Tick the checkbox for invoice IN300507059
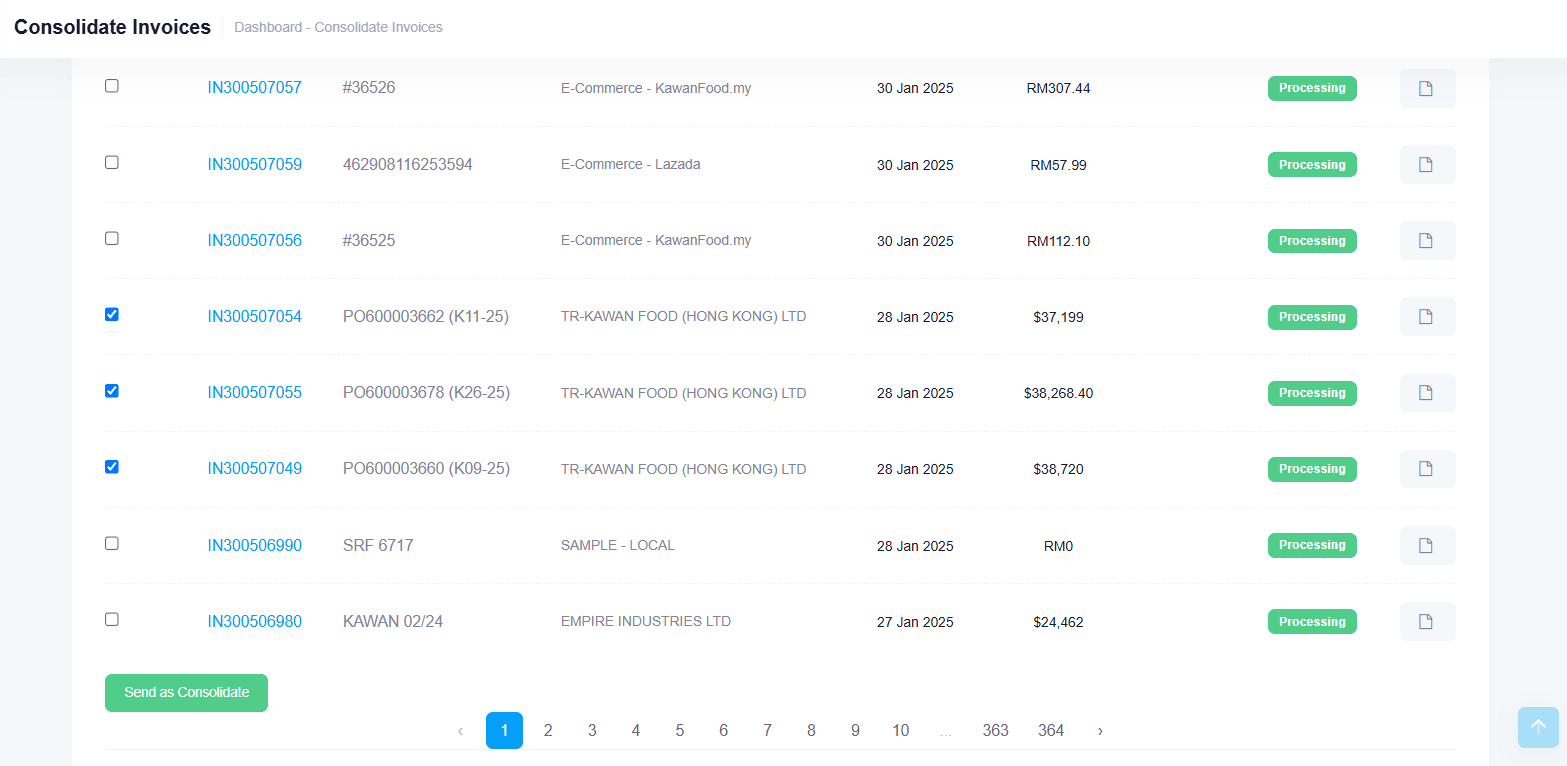Image resolution: width=1567 pixels, height=766 pixels. pyautogui.click(x=112, y=162)
